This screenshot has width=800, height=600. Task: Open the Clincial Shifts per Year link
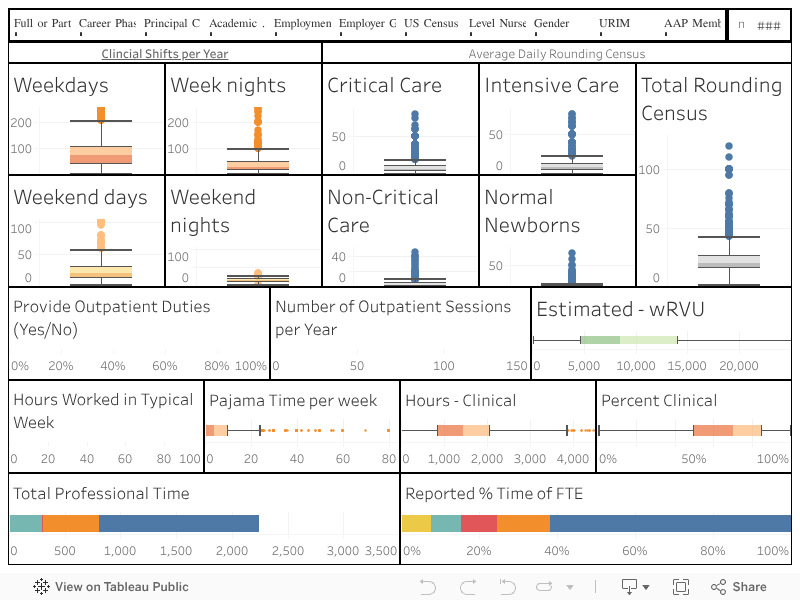click(x=165, y=54)
